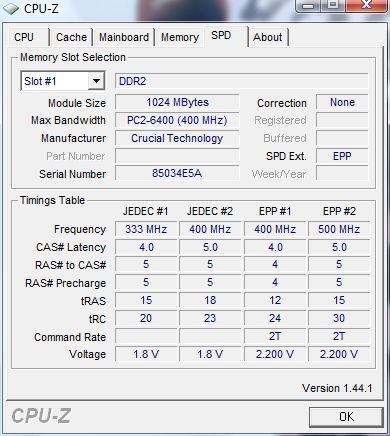The width and height of the screenshot is (390, 436).
Task: Click the Version 1.44.1 label
Action: point(337,388)
